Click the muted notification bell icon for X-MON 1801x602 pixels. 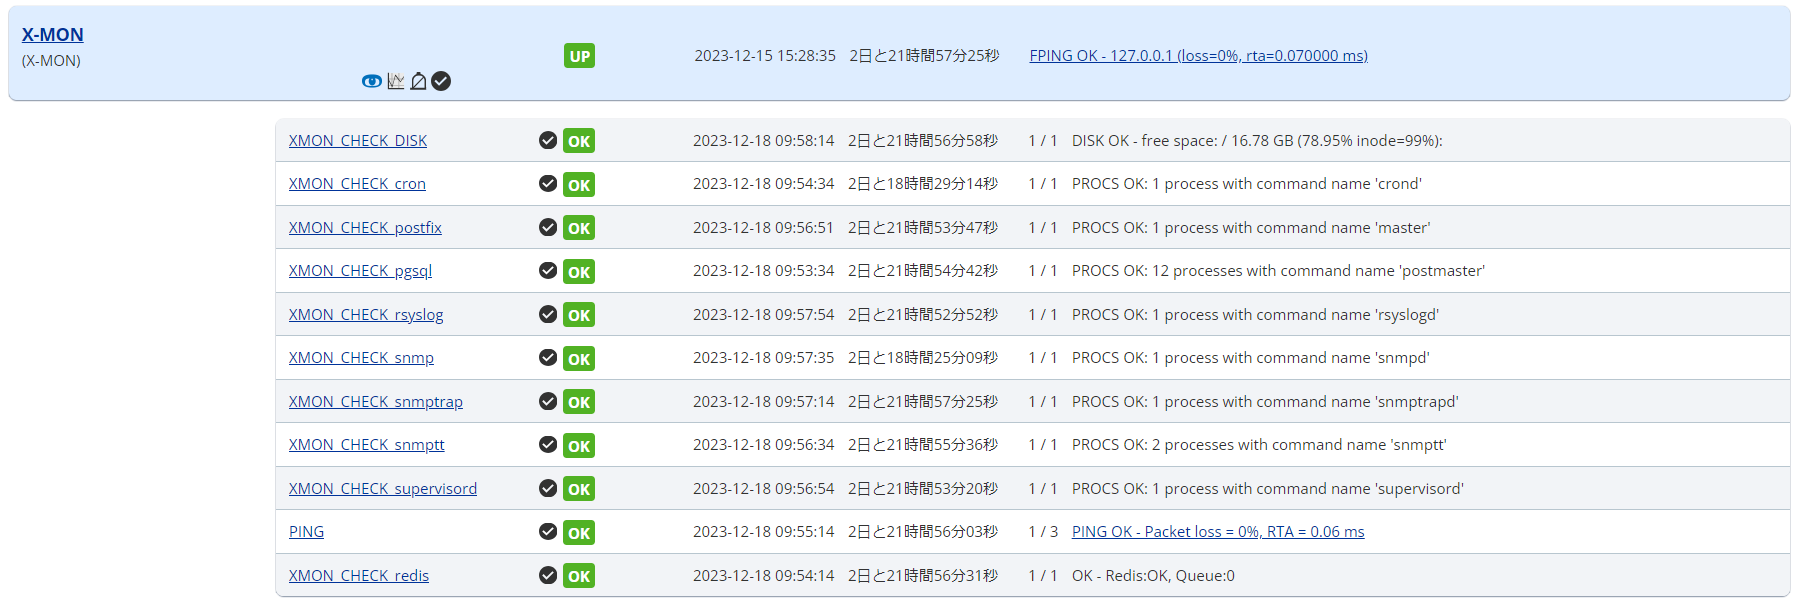(419, 81)
